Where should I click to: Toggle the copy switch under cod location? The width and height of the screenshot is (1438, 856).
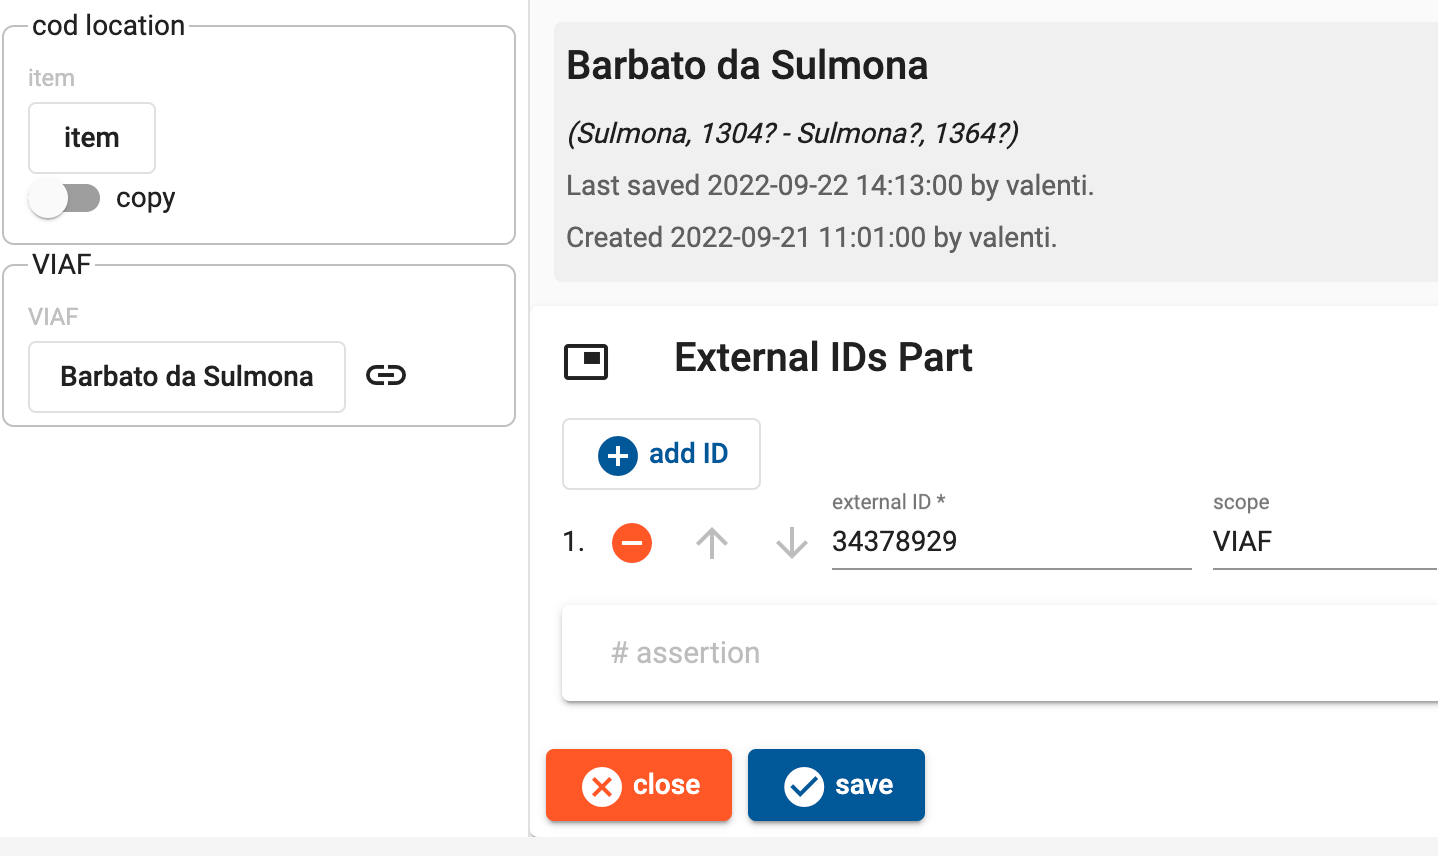click(x=64, y=198)
